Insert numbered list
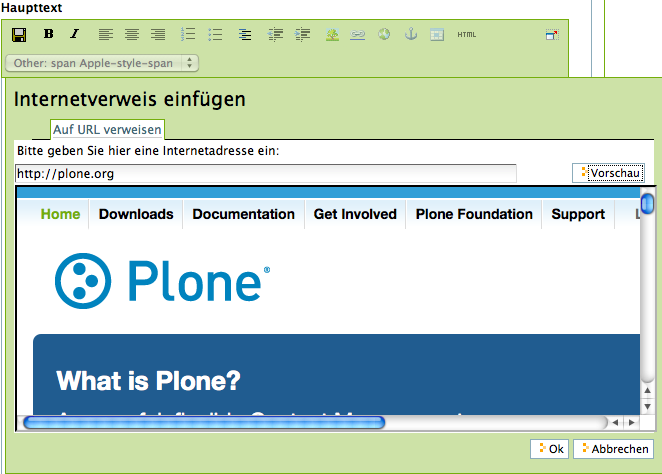The image size is (662, 474). (188, 34)
